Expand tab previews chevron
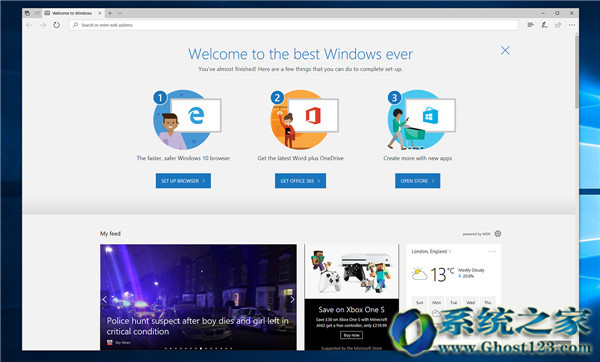The height and width of the screenshot is (362, 600). 120,13
